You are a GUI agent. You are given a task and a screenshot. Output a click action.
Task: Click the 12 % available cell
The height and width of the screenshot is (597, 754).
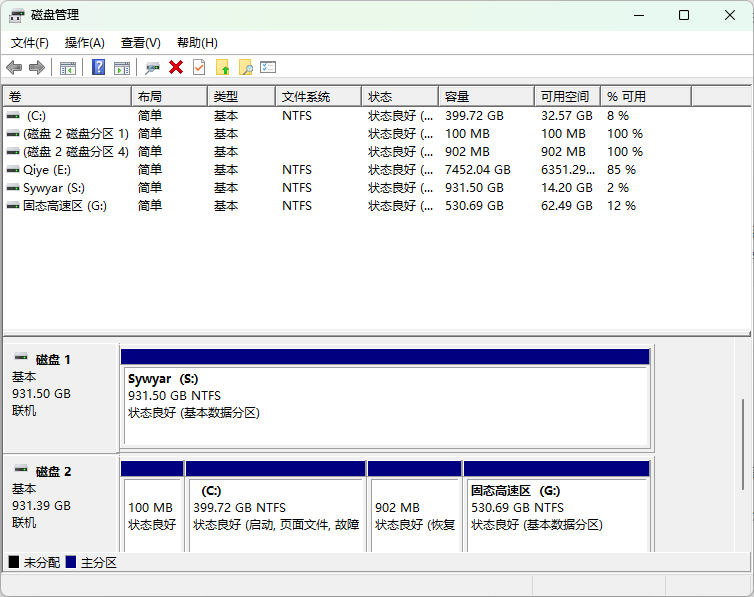pos(621,206)
